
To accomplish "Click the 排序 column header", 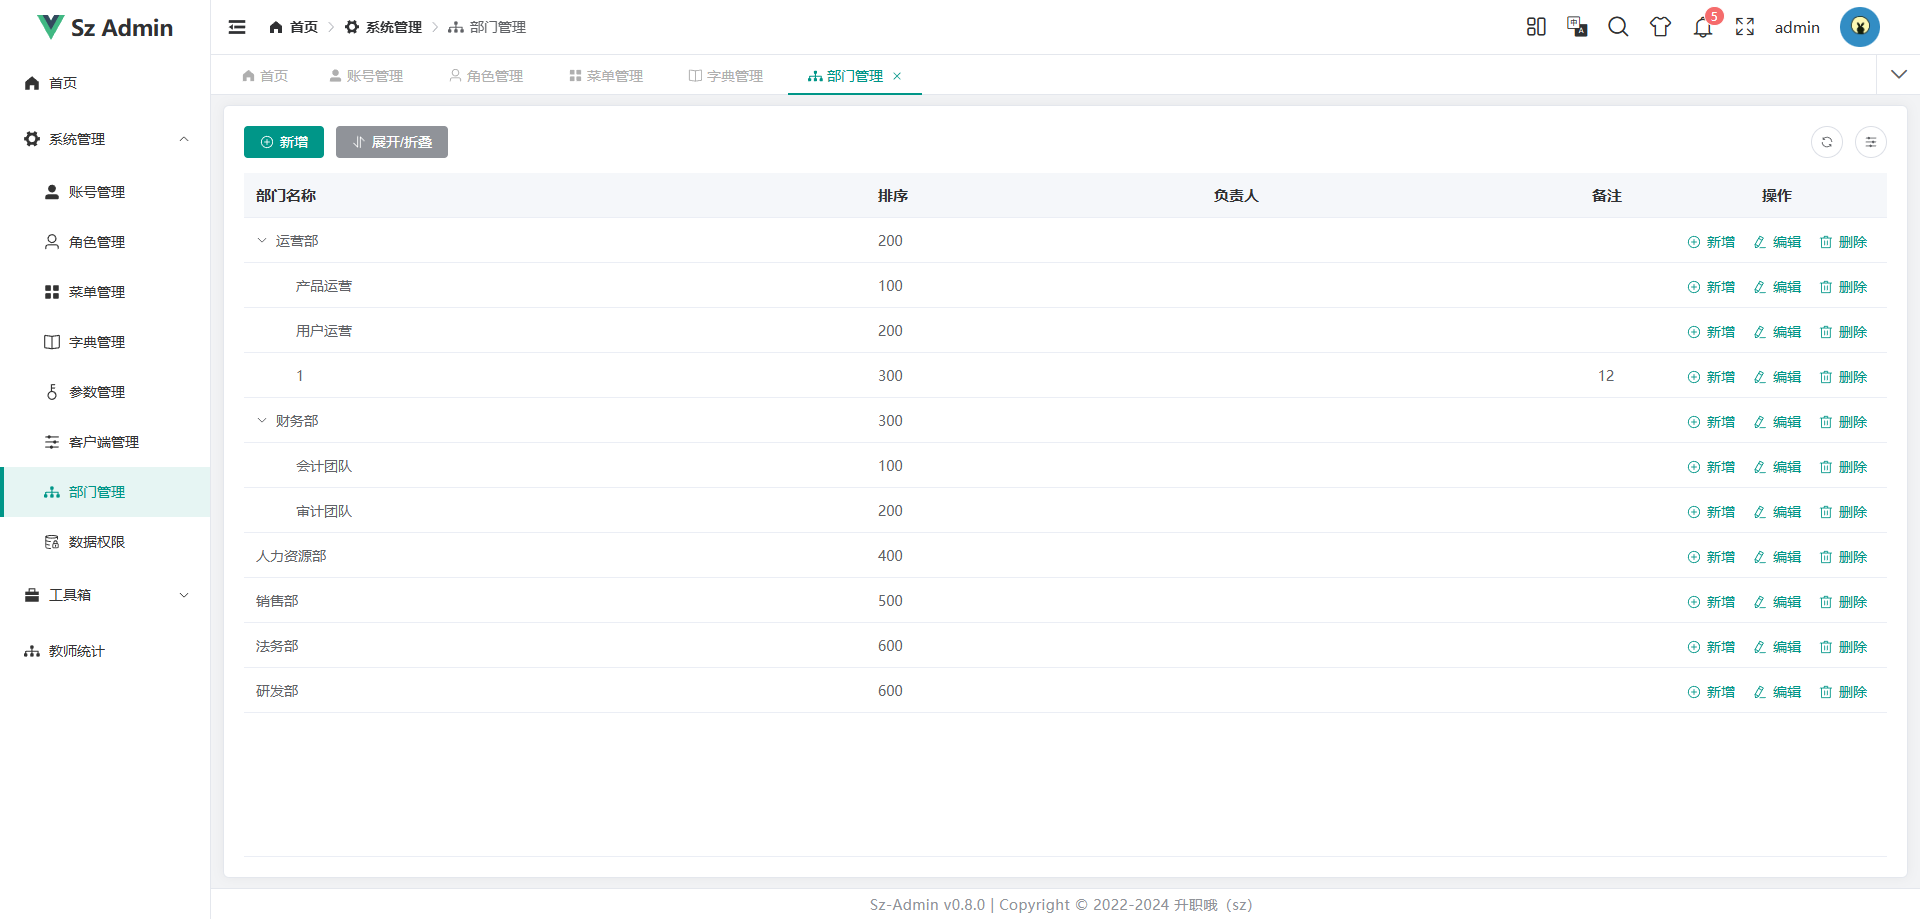I will [893, 196].
